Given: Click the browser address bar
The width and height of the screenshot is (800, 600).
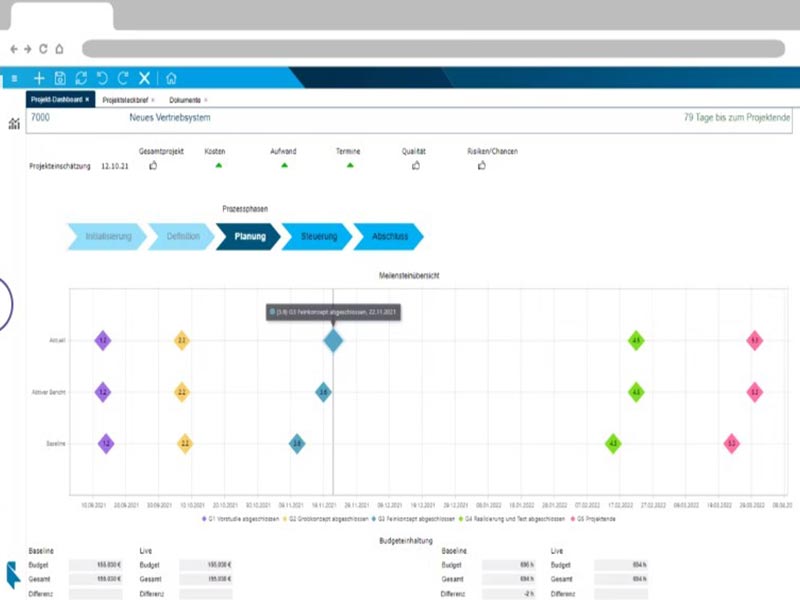Looking at the screenshot, I should tap(430, 48).
